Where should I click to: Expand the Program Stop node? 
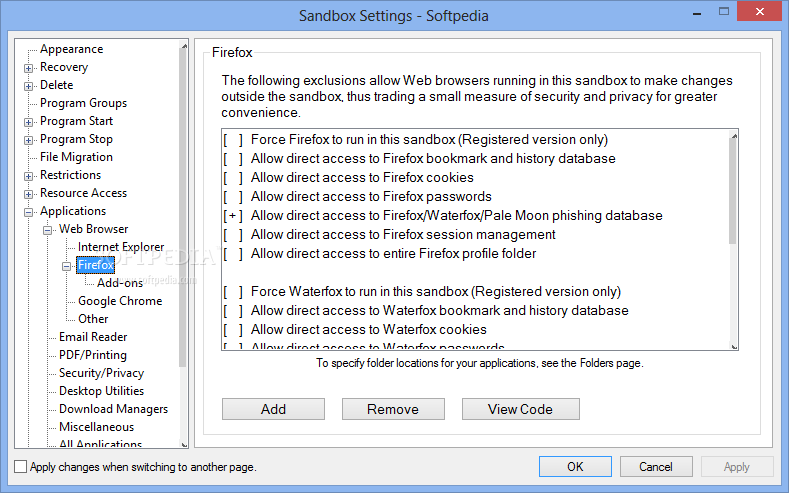pos(29,140)
